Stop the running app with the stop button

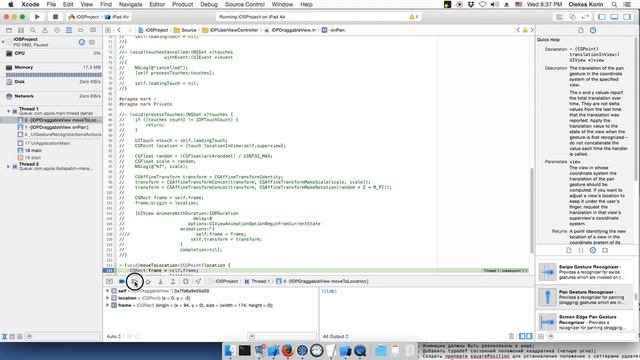pyautogui.click(x=55, y=17)
